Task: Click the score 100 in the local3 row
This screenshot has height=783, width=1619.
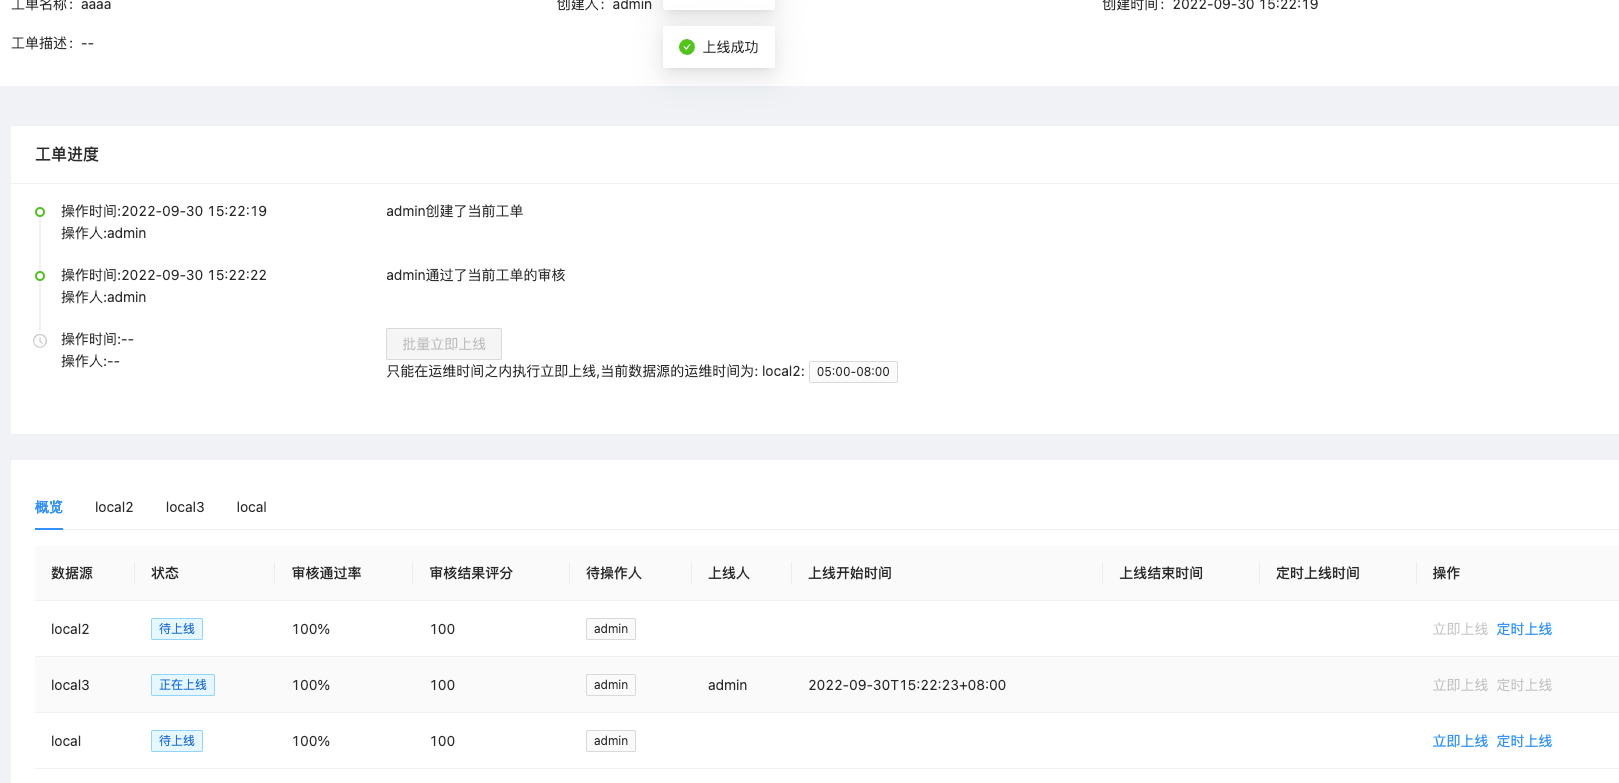Action: coord(442,685)
